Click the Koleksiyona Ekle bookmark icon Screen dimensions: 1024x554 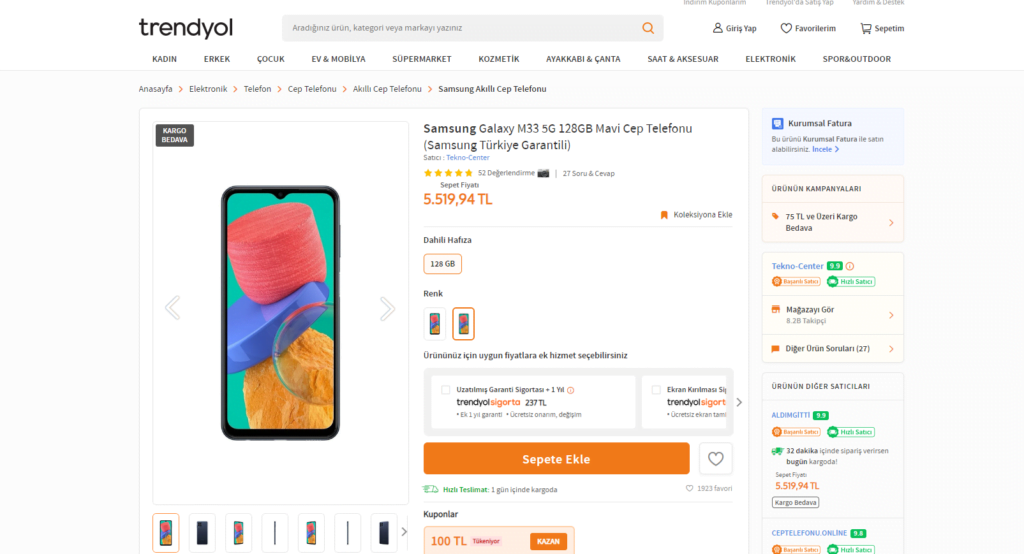click(x=664, y=215)
